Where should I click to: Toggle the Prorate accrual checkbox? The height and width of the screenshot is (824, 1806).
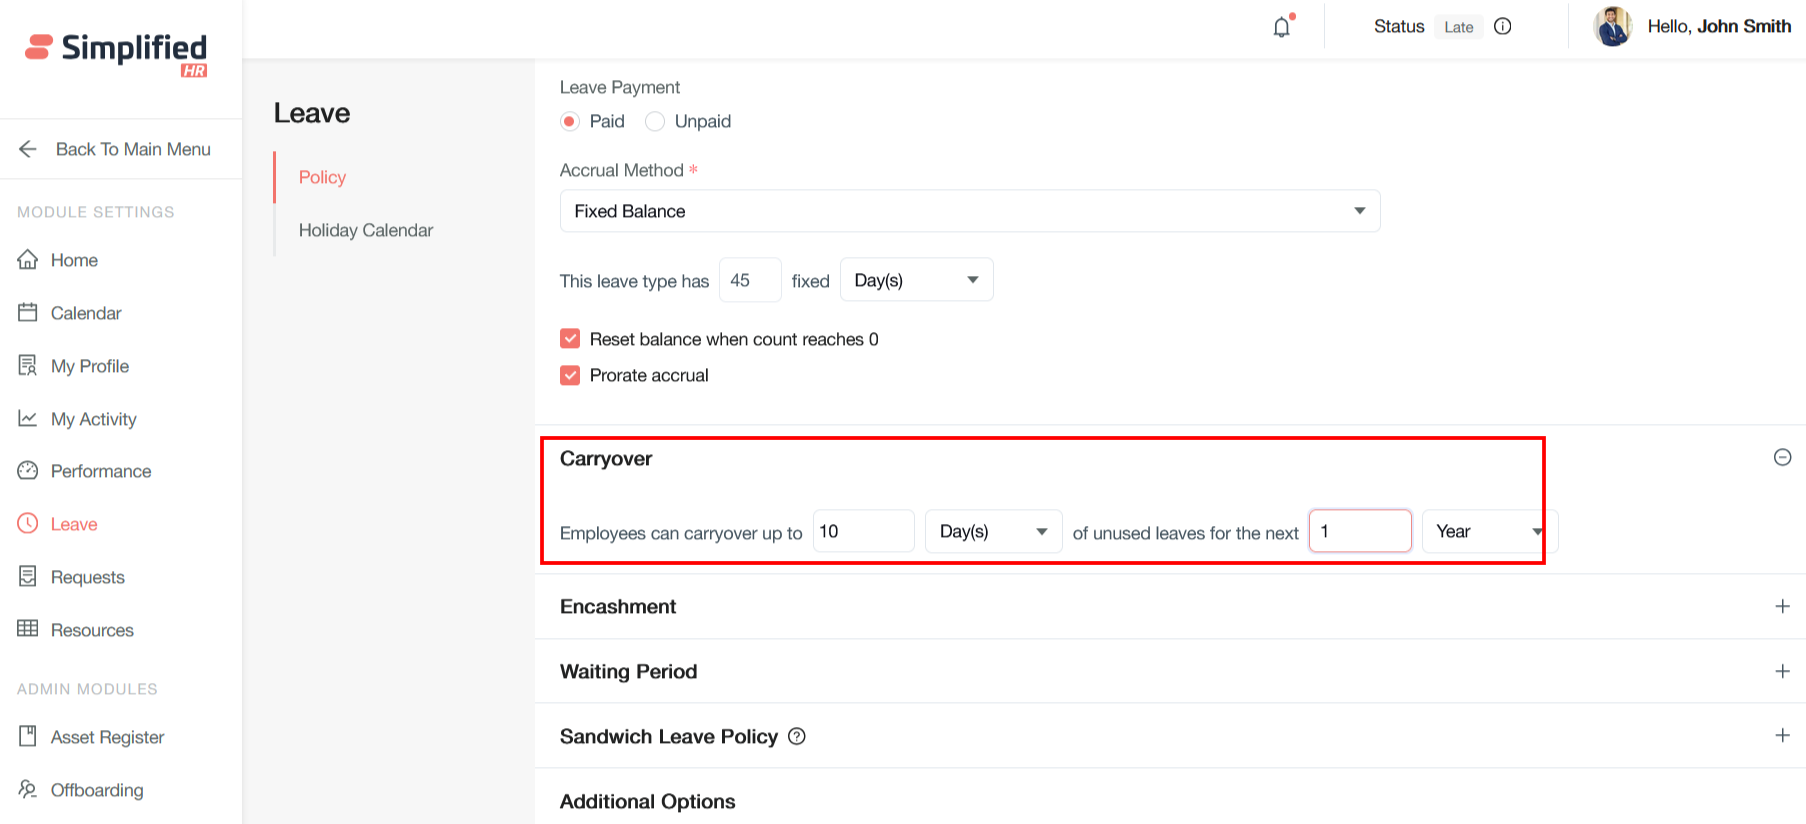tap(570, 375)
